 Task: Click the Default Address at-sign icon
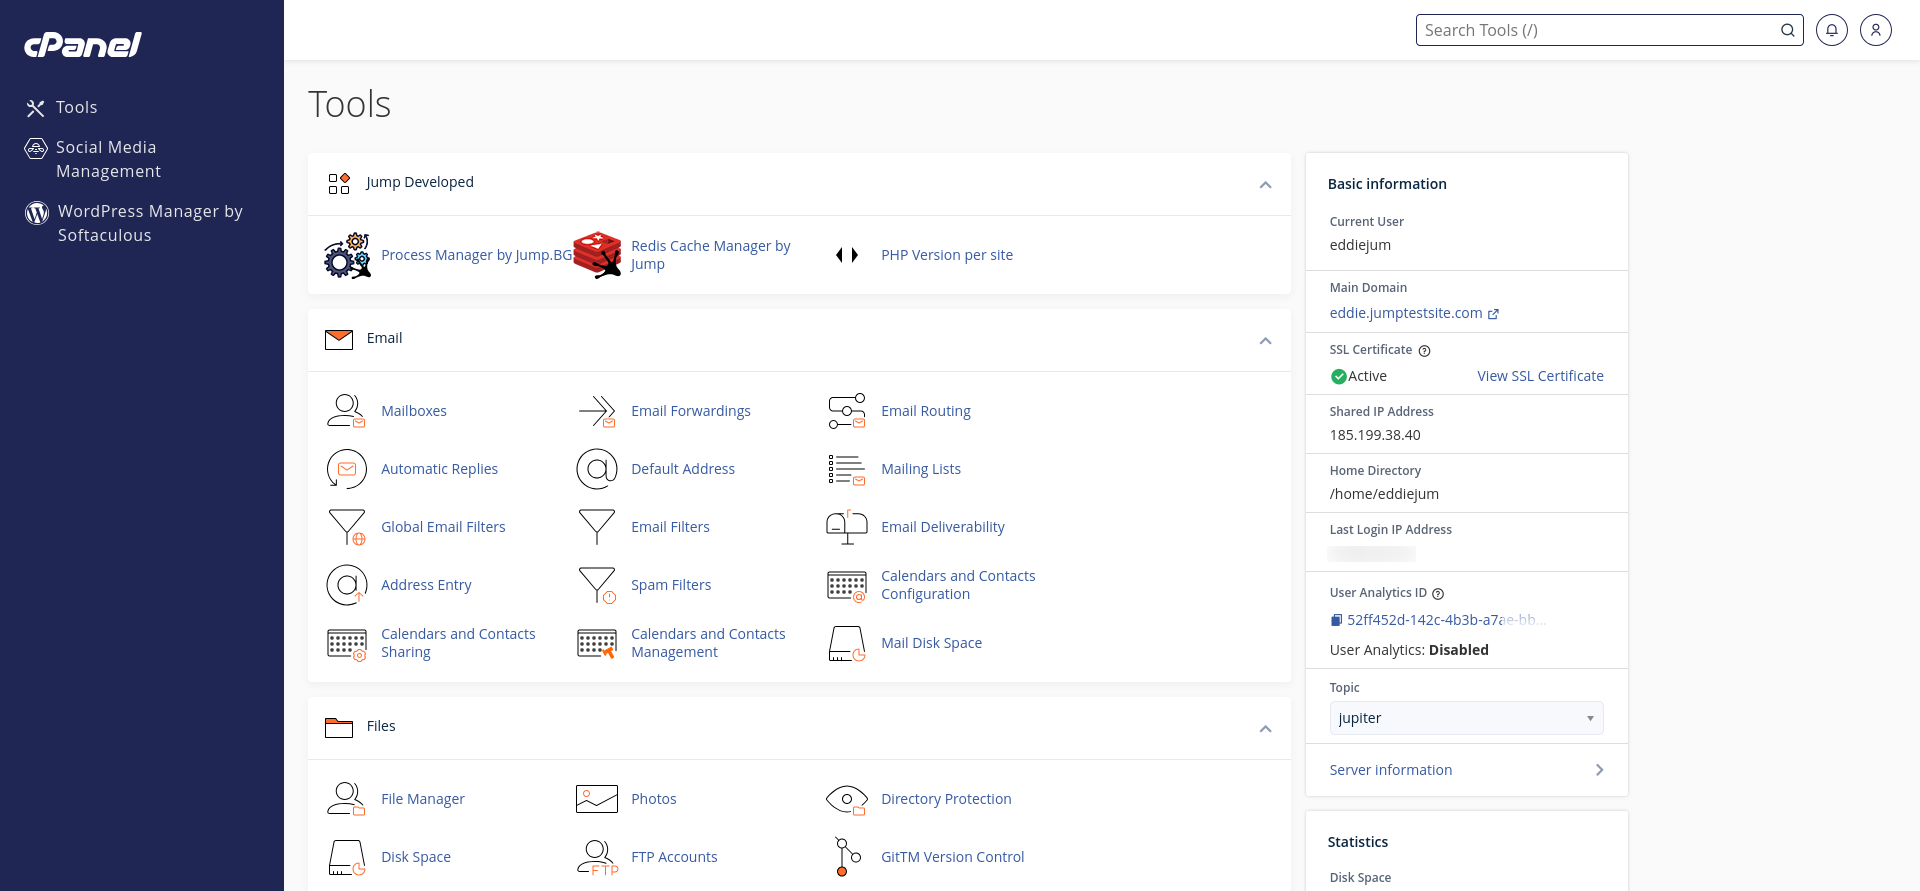[x=597, y=469]
